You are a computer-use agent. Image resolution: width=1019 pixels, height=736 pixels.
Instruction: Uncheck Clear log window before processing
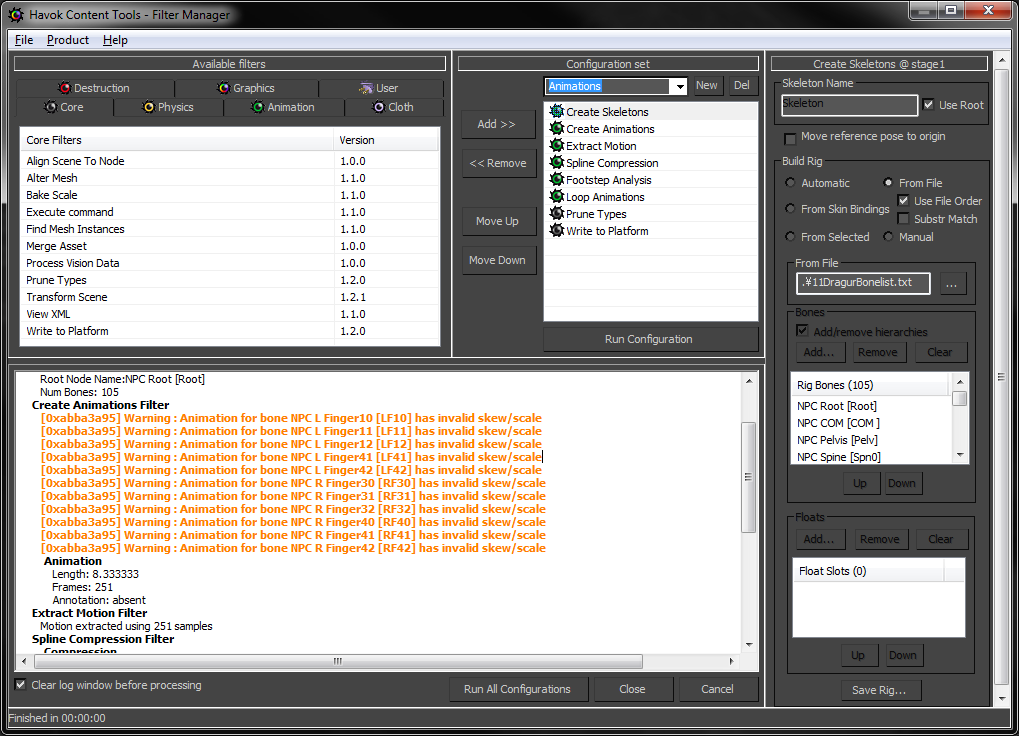point(20,685)
